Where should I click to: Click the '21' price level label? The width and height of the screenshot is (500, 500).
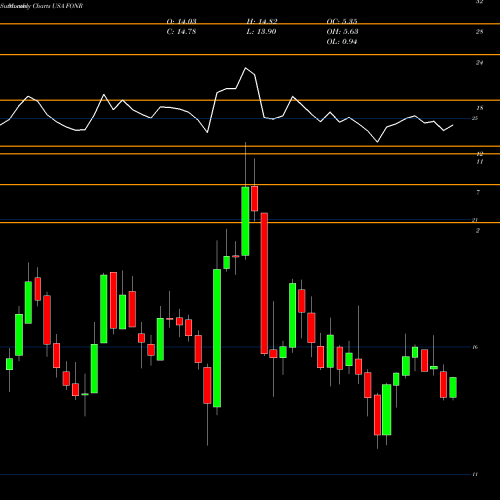475,220
